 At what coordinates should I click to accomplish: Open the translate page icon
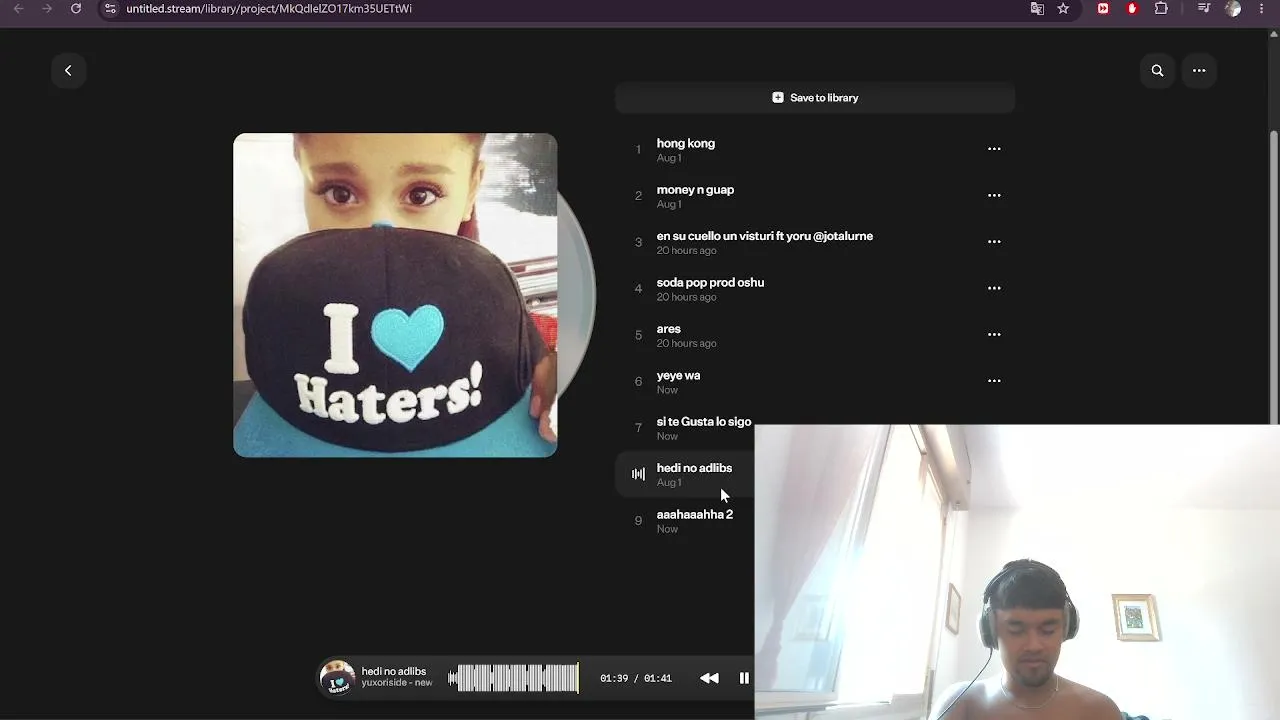(1037, 8)
